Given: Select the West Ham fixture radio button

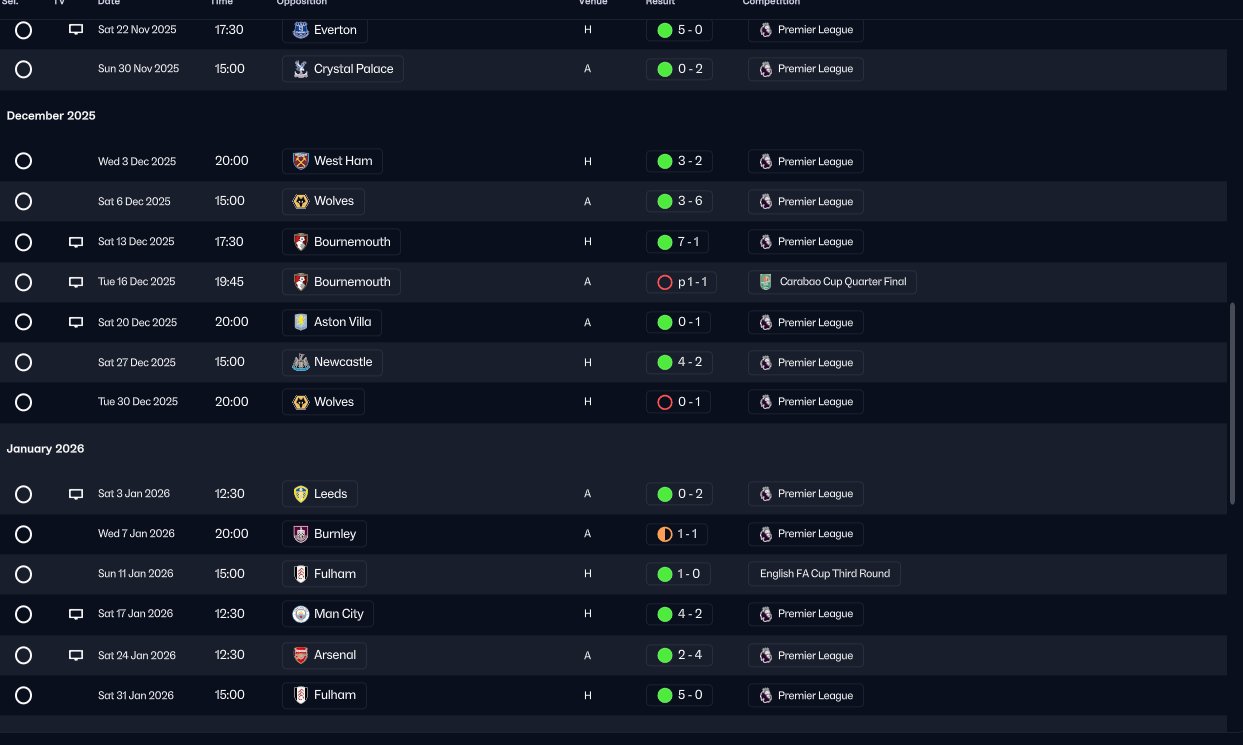Looking at the screenshot, I should (x=24, y=161).
